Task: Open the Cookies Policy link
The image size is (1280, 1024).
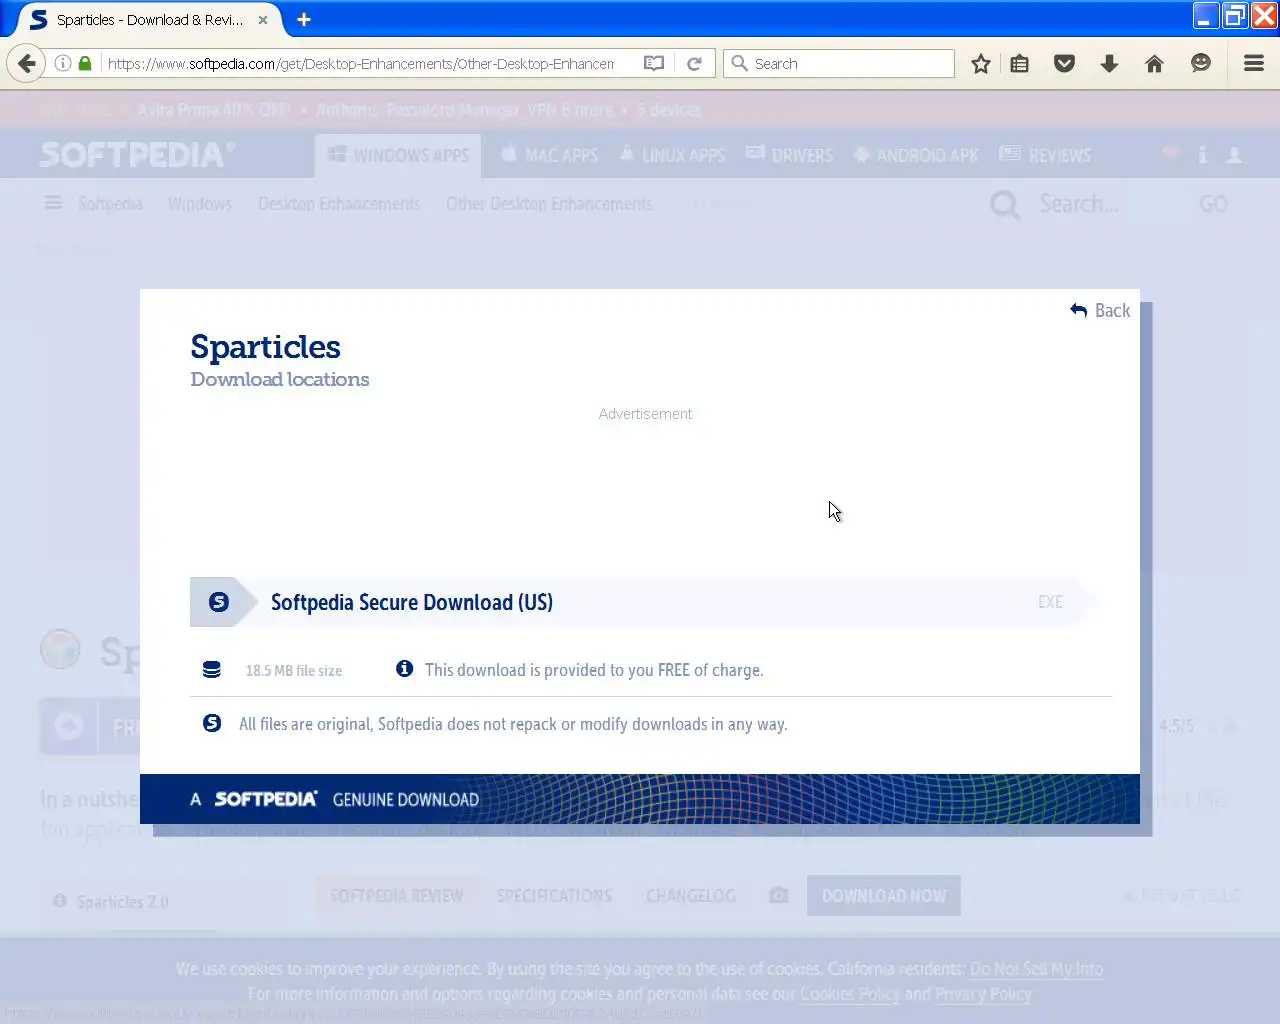Action: click(x=850, y=994)
